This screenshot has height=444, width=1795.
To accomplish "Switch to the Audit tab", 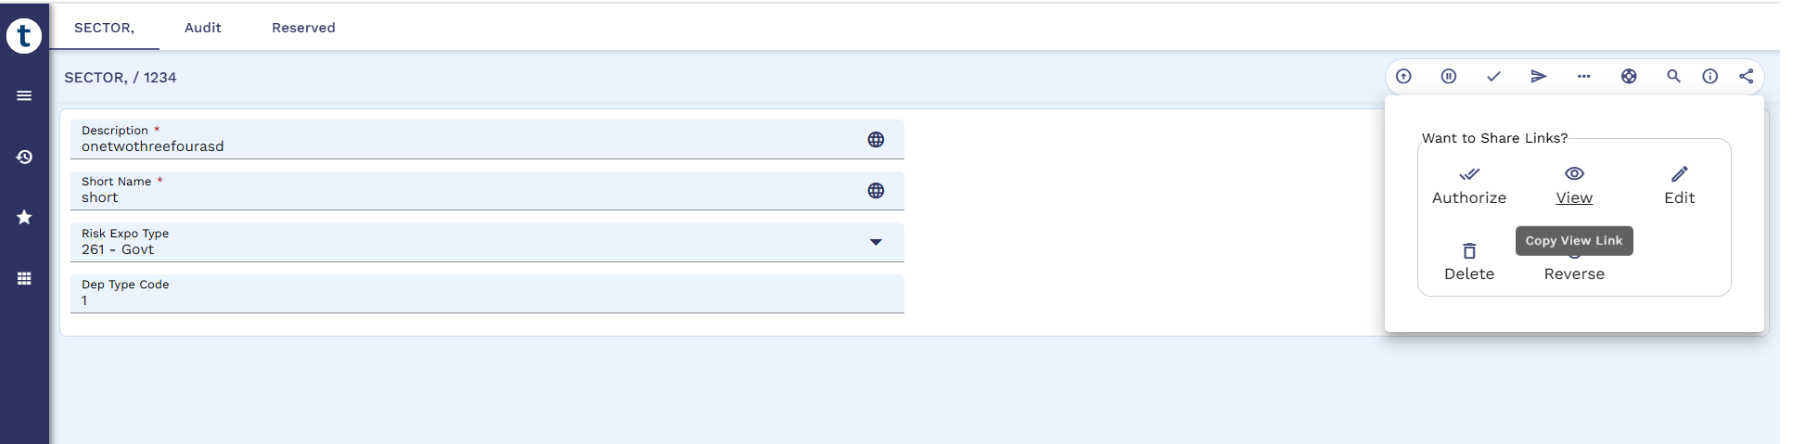I will click(x=202, y=28).
